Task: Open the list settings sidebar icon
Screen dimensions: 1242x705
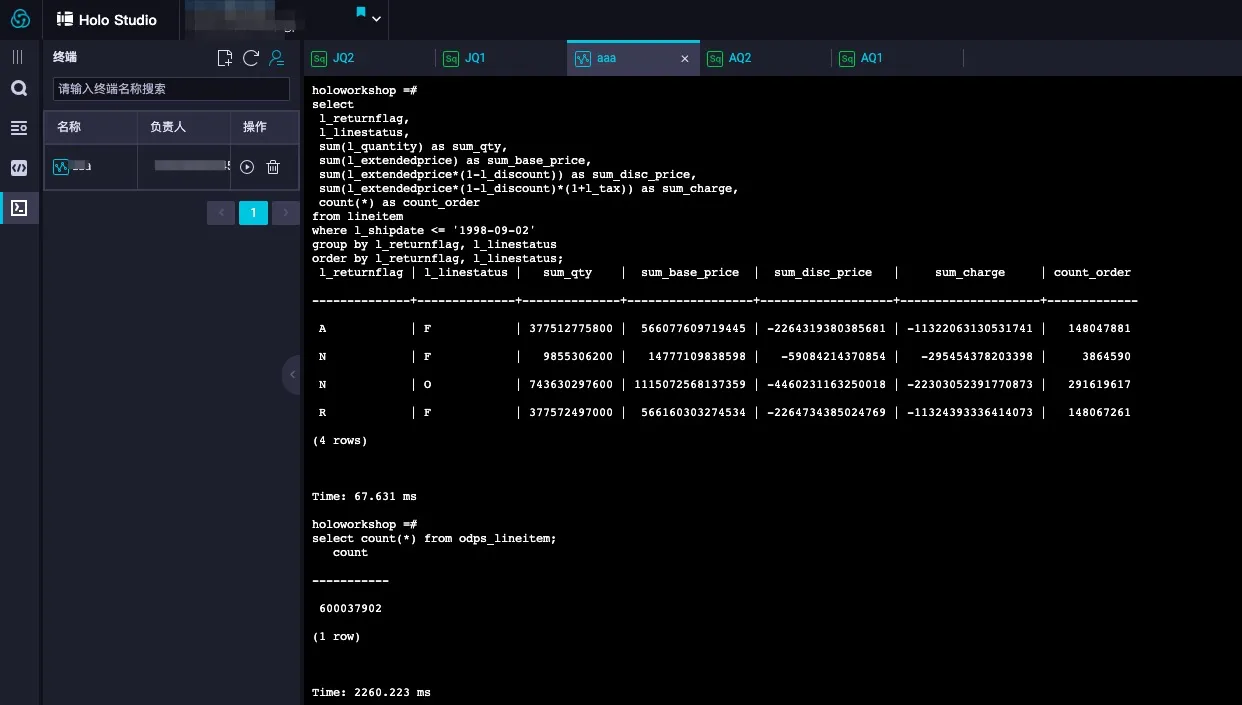Action: [19, 128]
